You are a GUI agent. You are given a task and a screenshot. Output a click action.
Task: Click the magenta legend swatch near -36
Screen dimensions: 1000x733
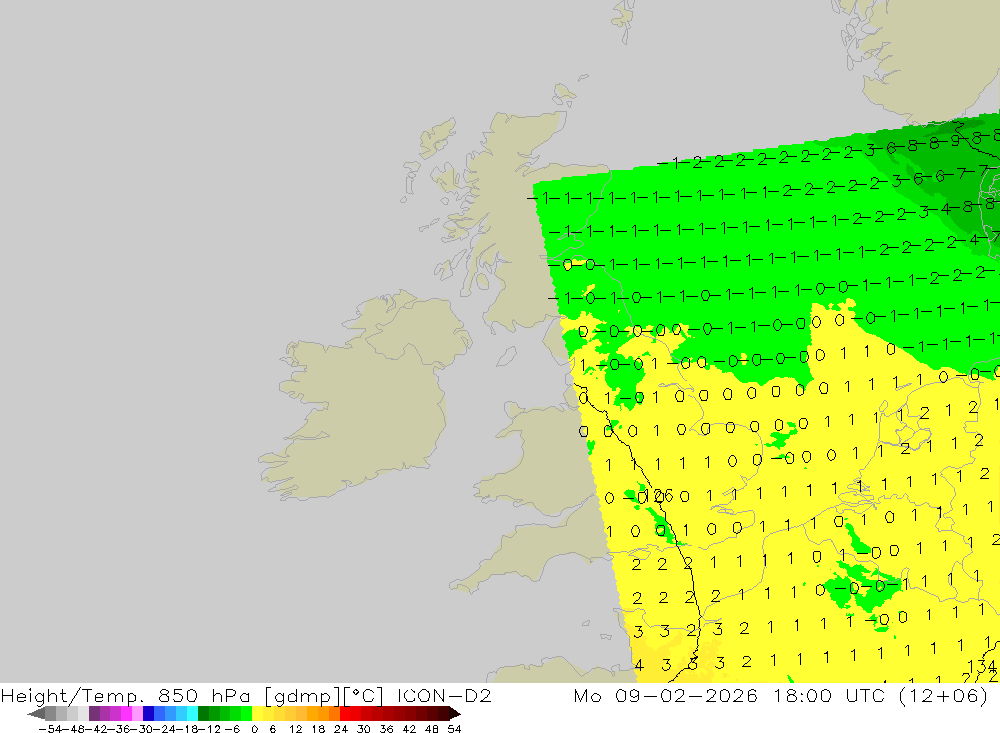(x=126, y=714)
